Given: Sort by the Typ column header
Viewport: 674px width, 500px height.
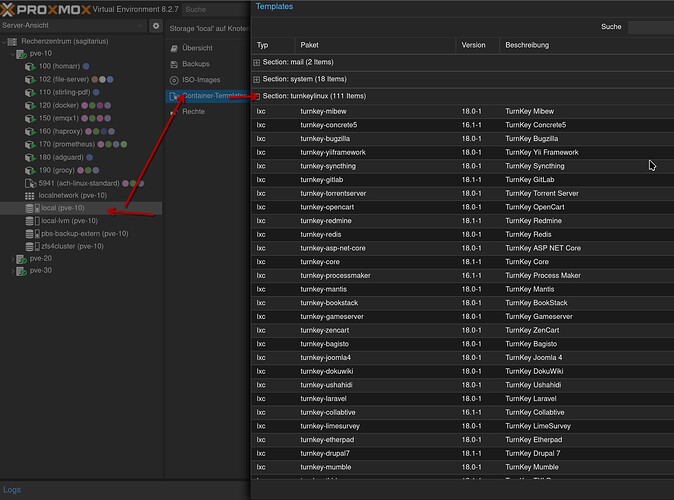Looking at the screenshot, I should coord(273,45).
